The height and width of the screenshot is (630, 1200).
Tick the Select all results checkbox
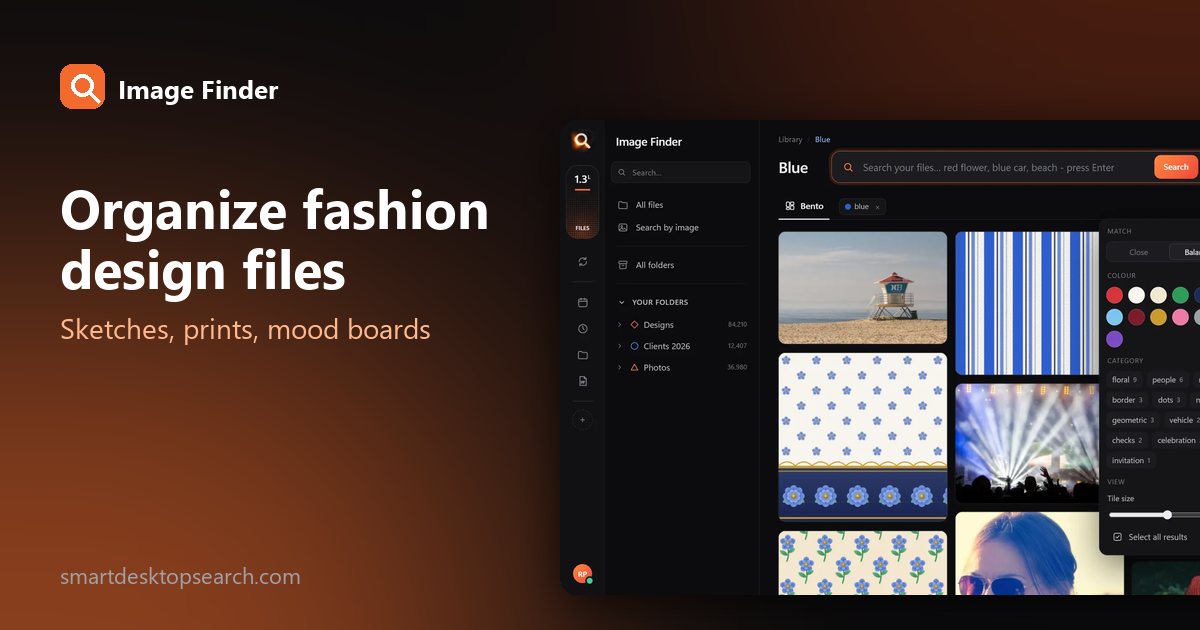point(1117,537)
